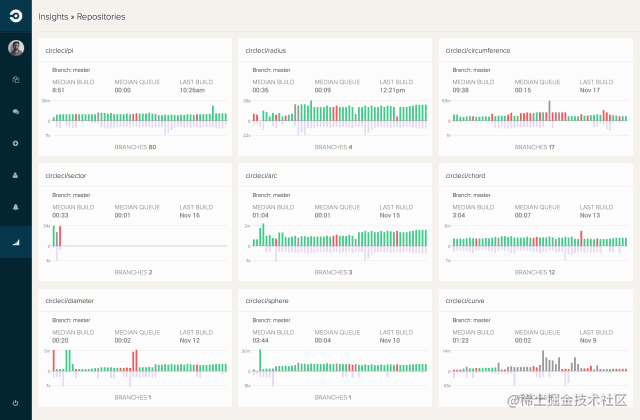Click "Branch: master" label in circleci/pi card

tap(71, 70)
